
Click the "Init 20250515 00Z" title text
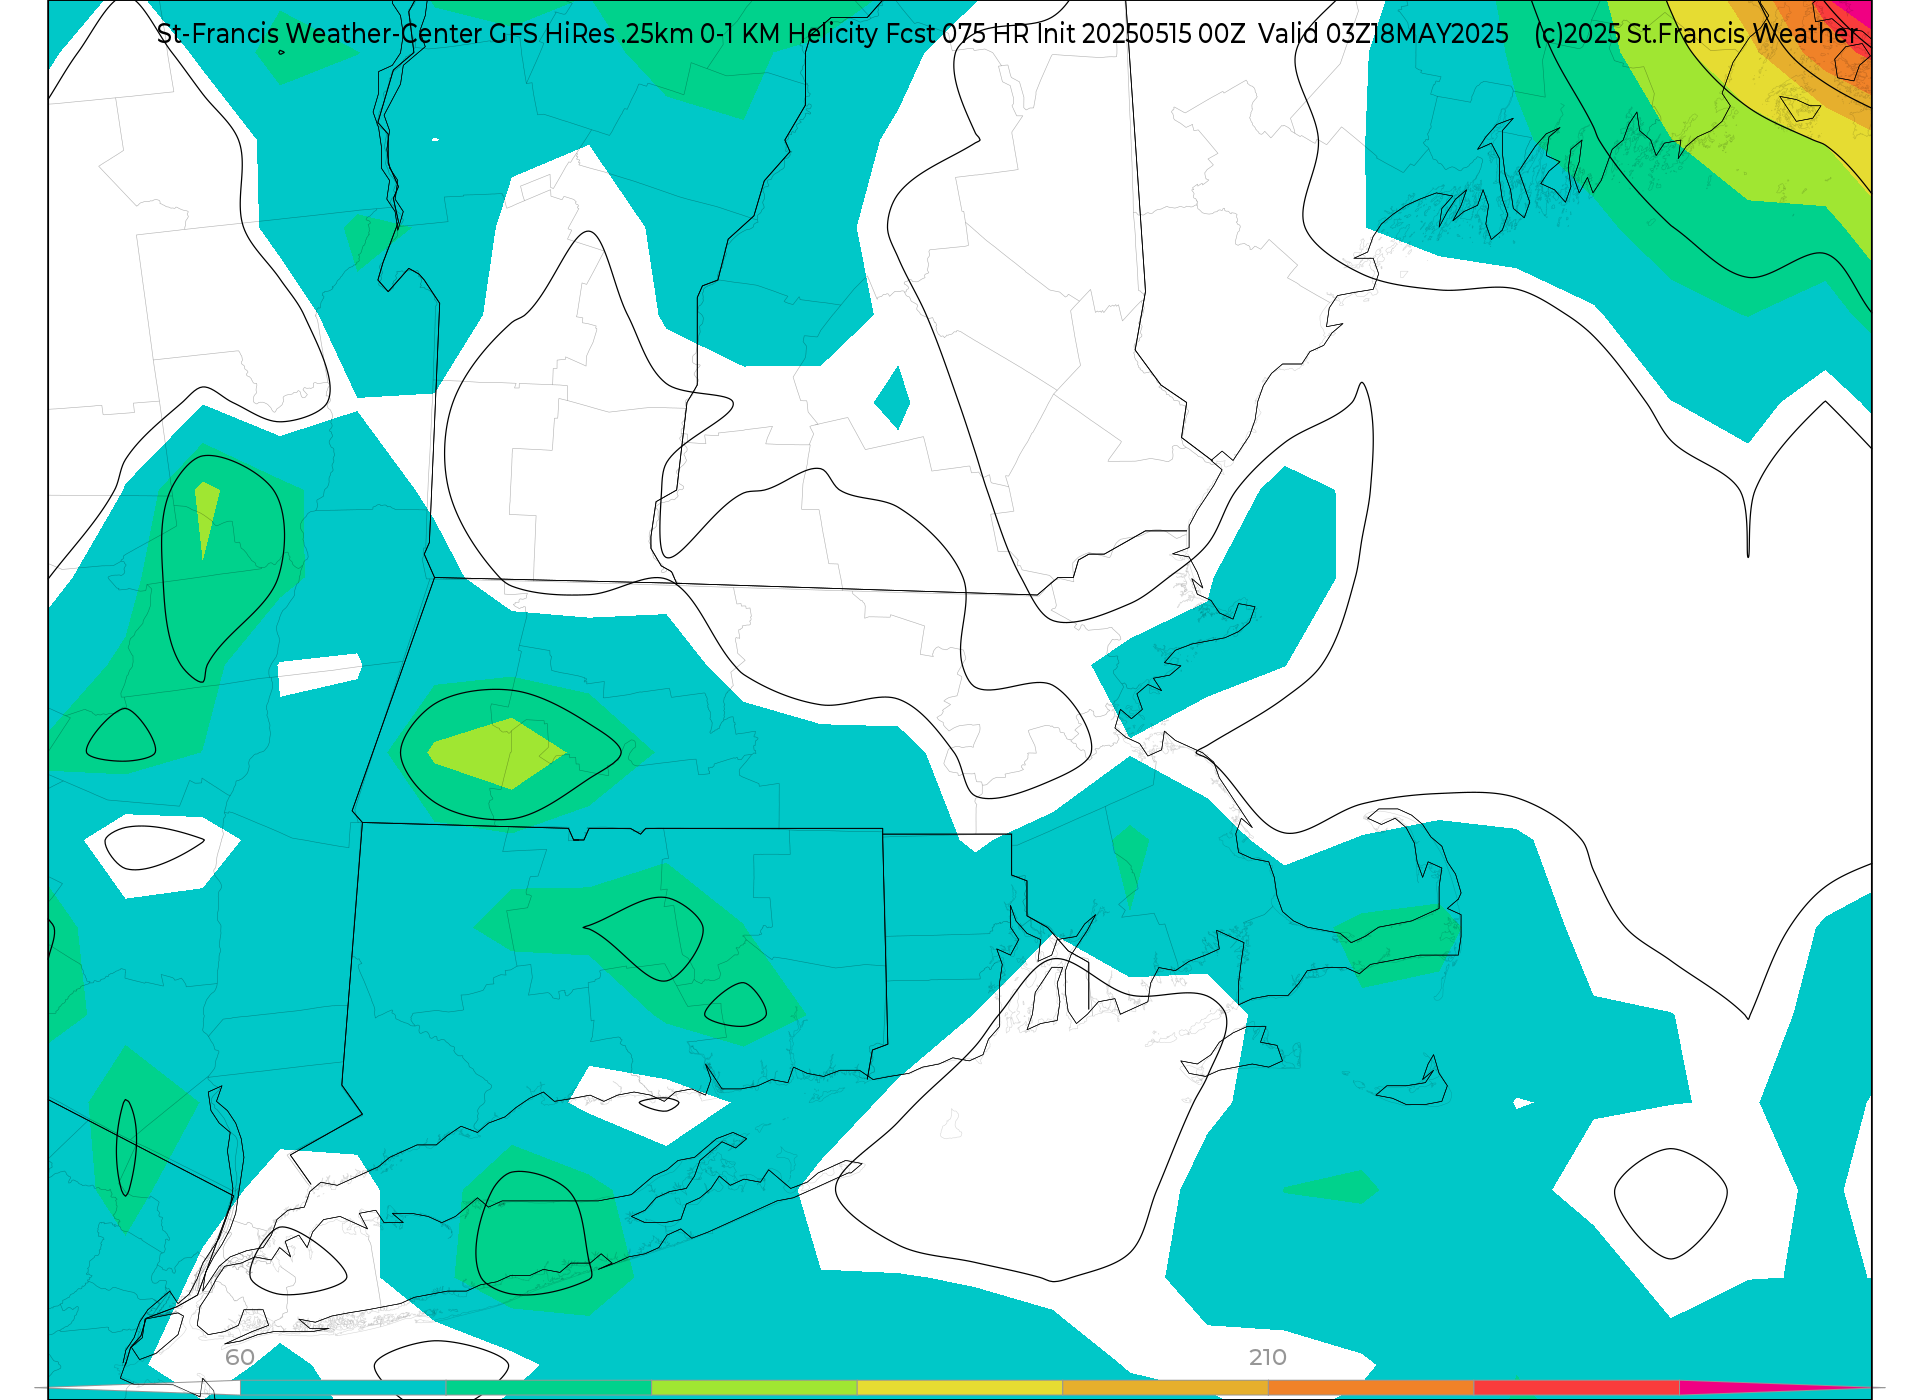pos(1141,34)
